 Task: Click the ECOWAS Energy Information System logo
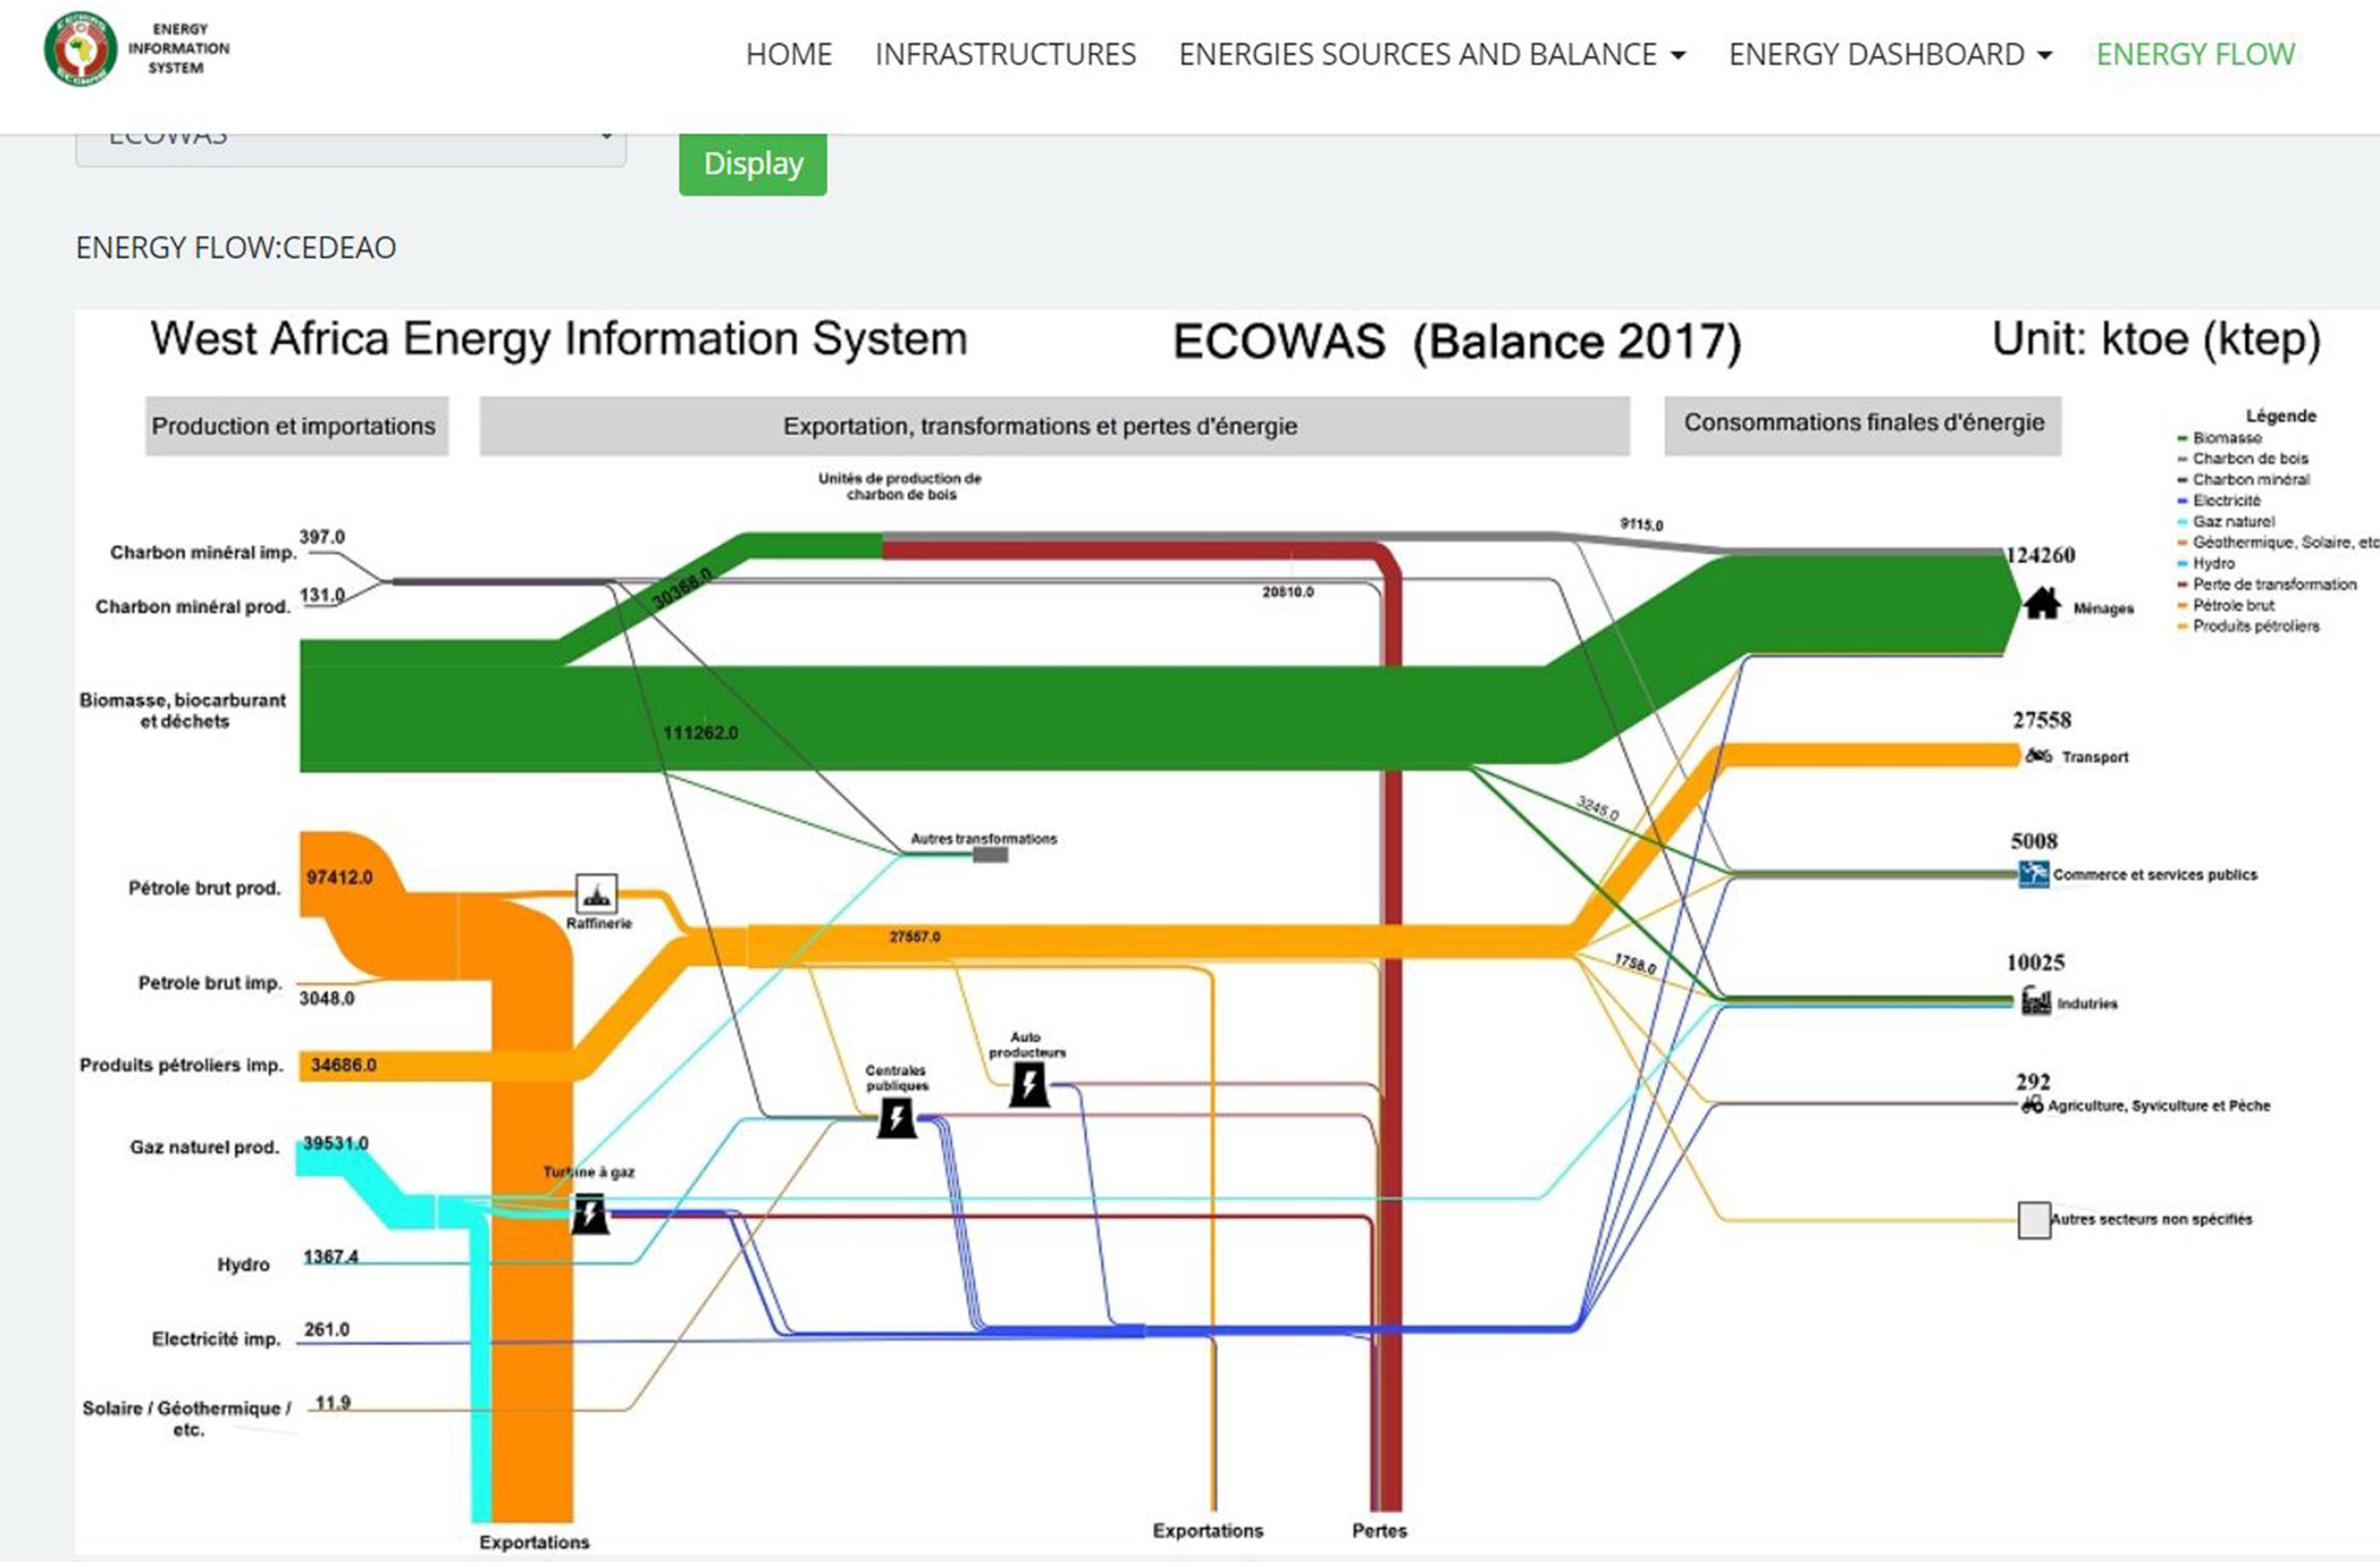click(137, 48)
